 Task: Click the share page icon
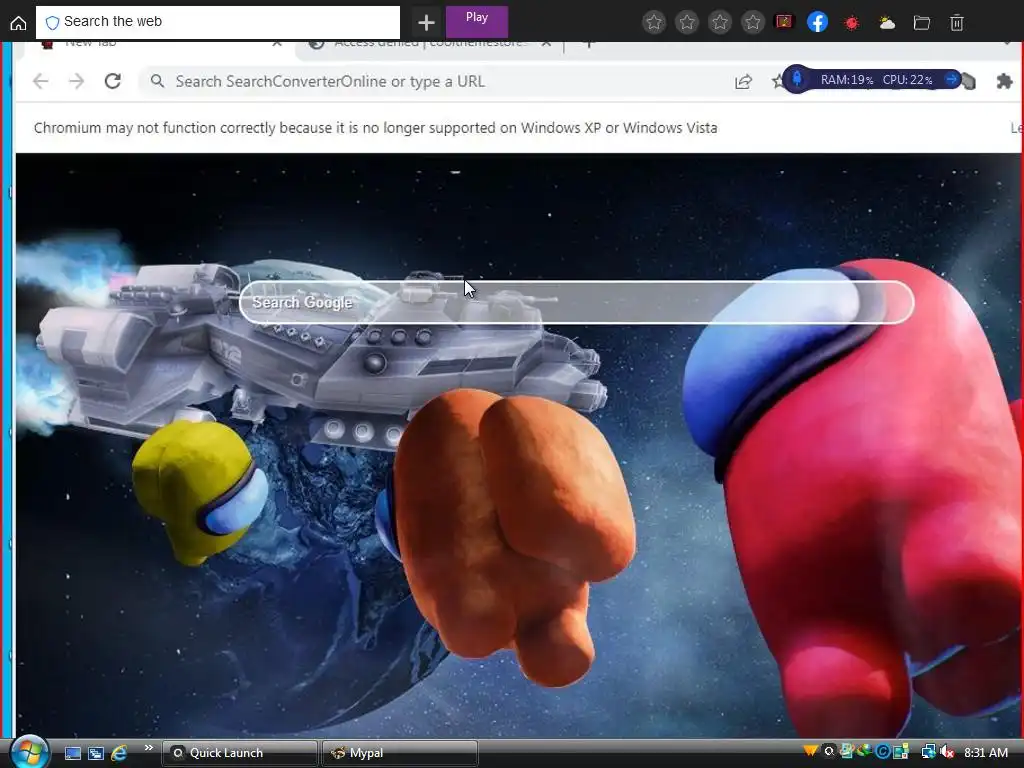pos(743,82)
